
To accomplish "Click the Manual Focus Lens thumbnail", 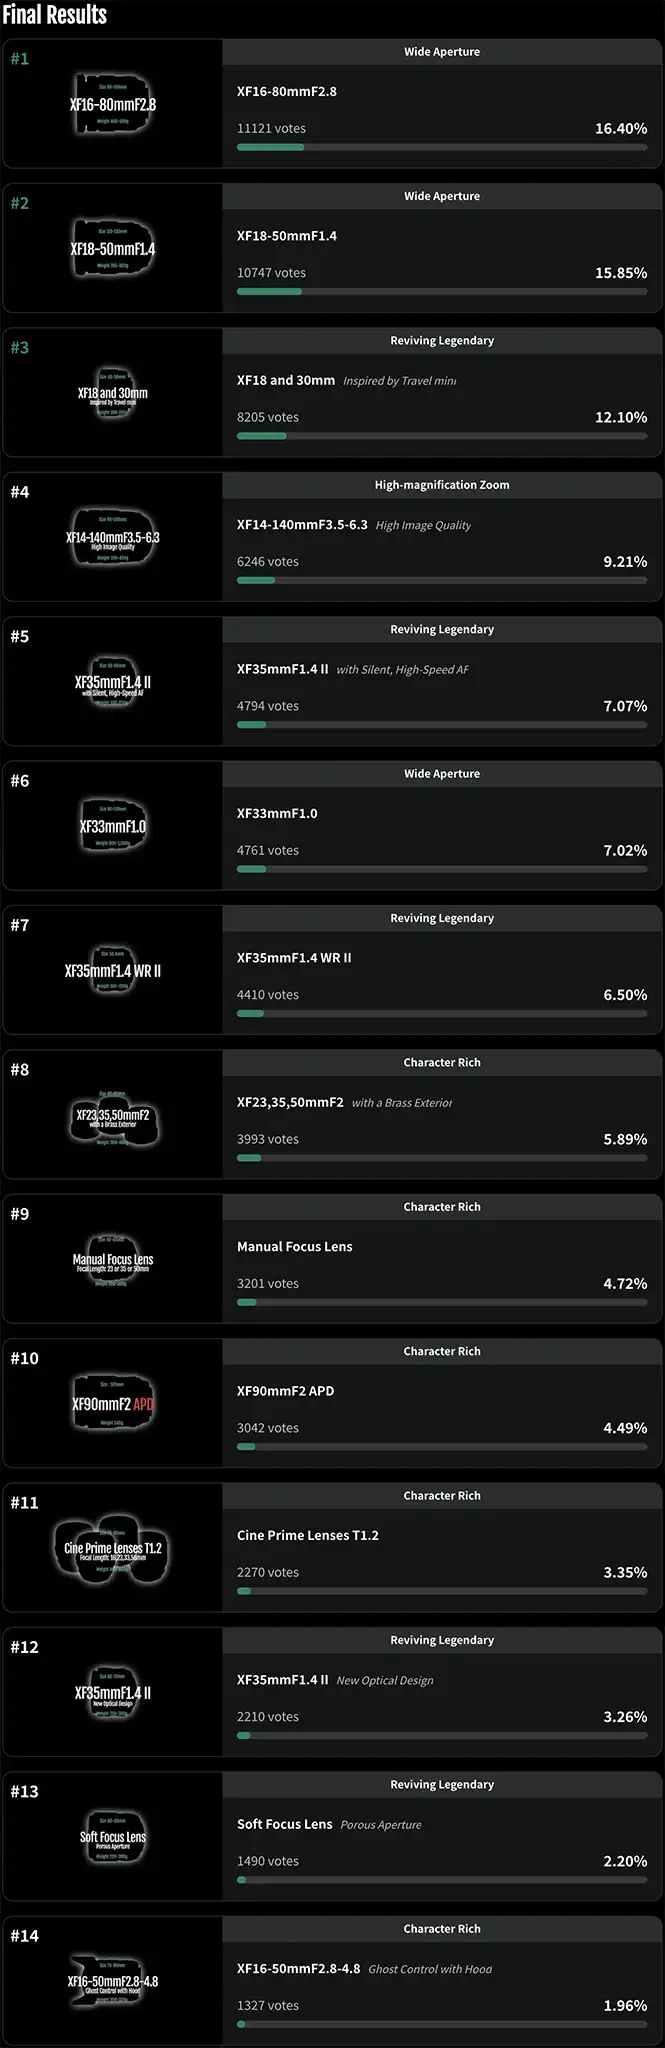I will tap(112, 1260).
